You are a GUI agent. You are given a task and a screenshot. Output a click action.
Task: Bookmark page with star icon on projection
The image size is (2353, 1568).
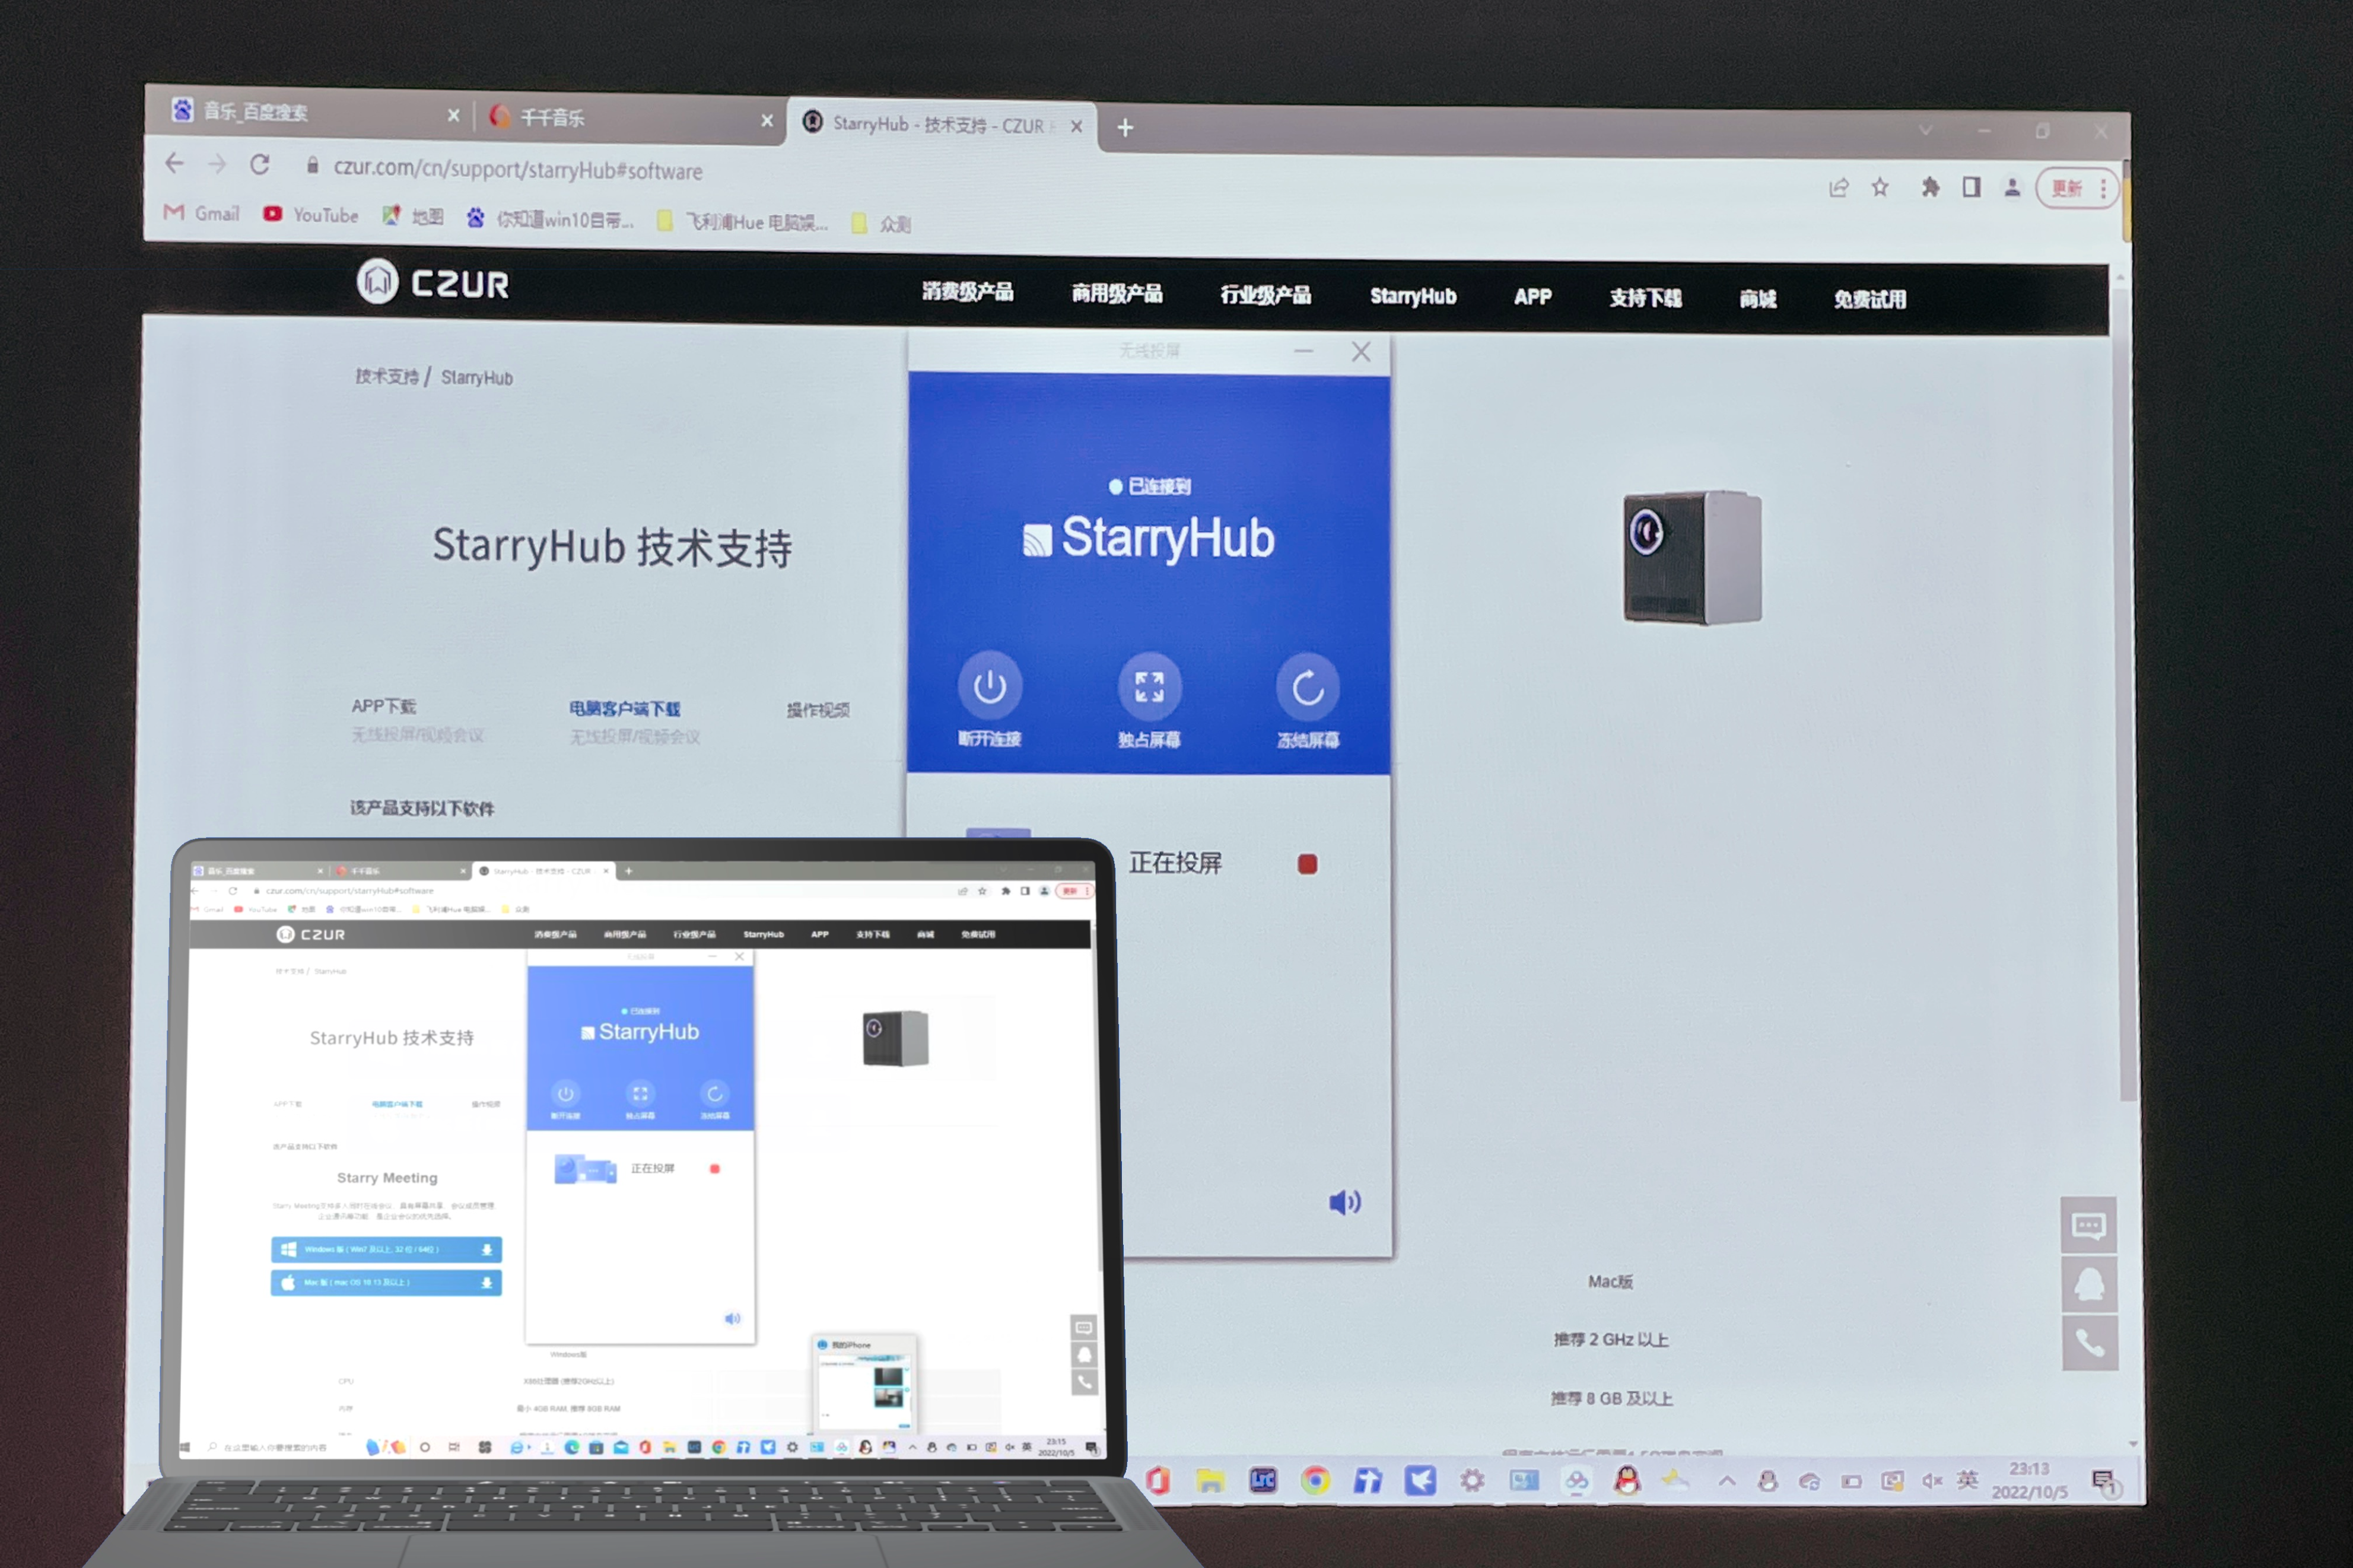1880,187
